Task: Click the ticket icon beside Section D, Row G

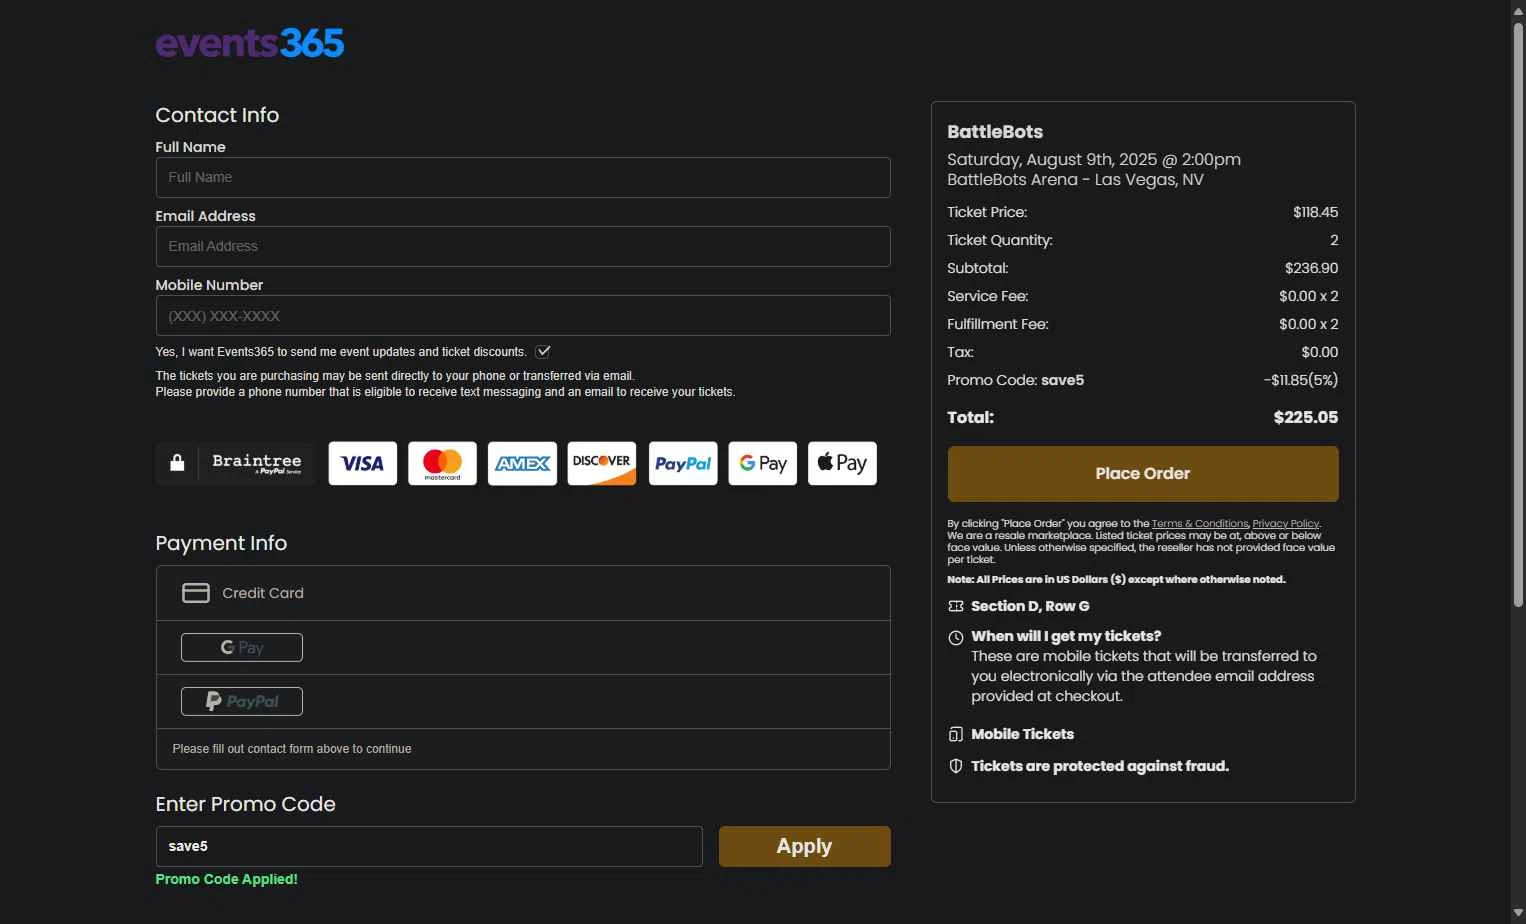Action: 956,606
